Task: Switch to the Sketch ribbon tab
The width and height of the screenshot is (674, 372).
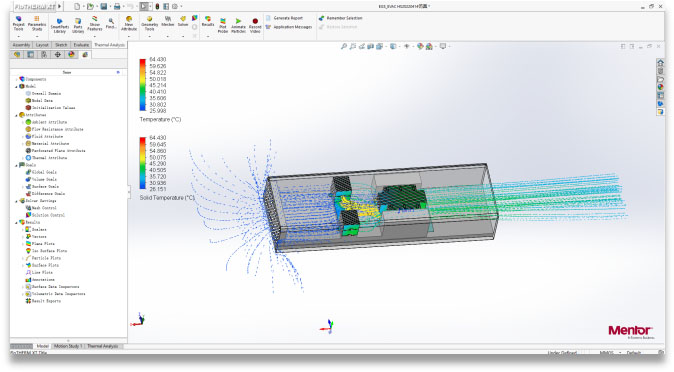Action: (61, 45)
